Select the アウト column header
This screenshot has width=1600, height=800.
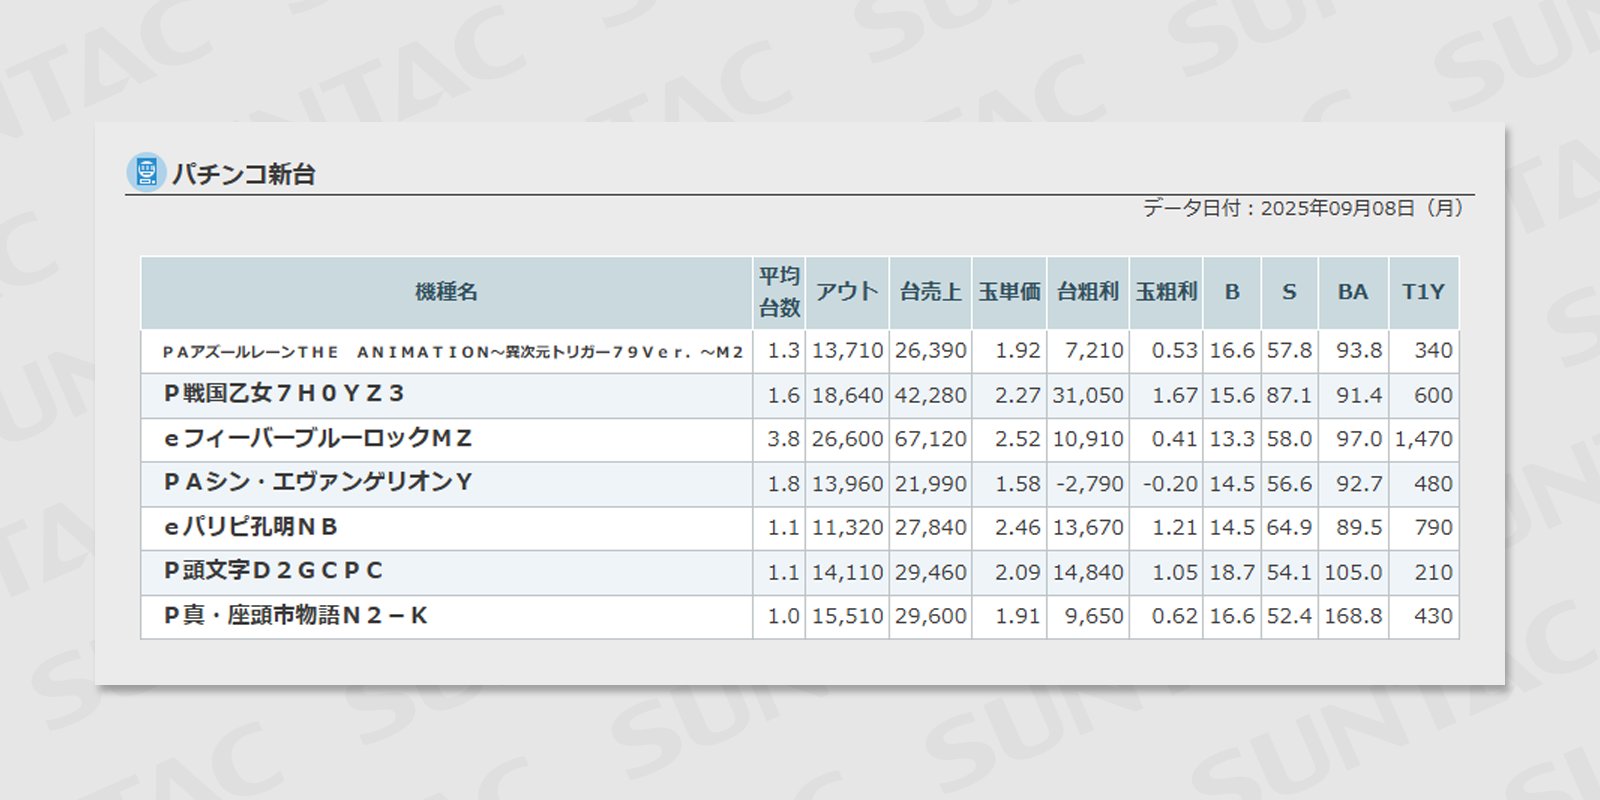[847, 292]
